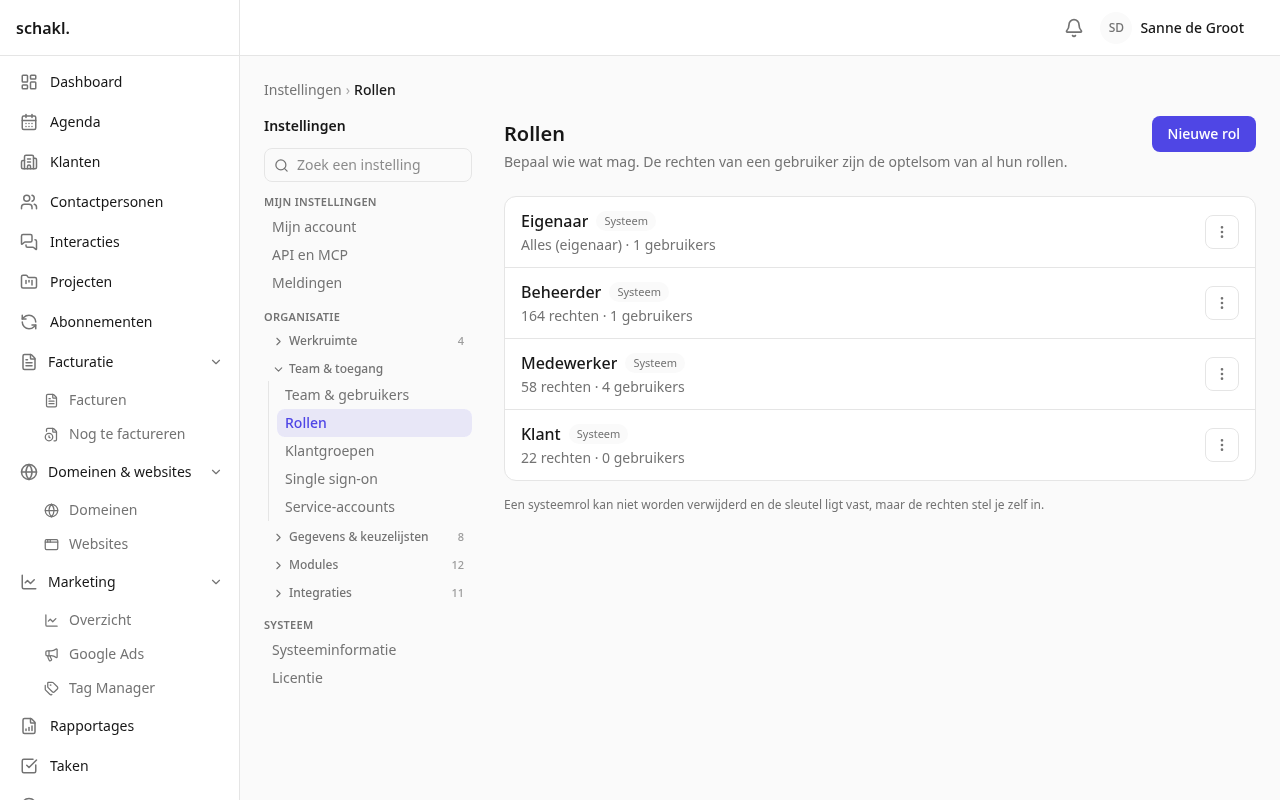This screenshot has height=800, width=1280.
Task: Click the Systeem badge next to Eigenaar
Action: pyautogui.click(x=626, y=221)
